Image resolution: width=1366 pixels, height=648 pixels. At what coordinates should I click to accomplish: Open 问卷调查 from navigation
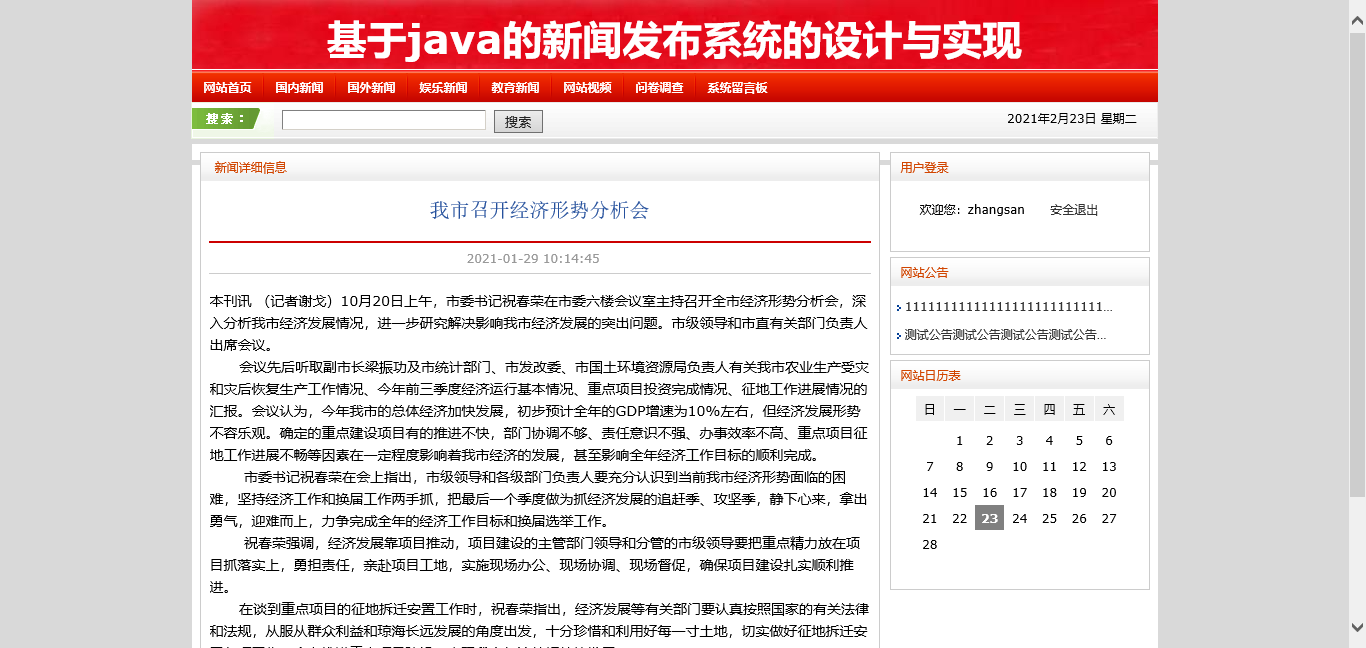click(x=659, y=88)
